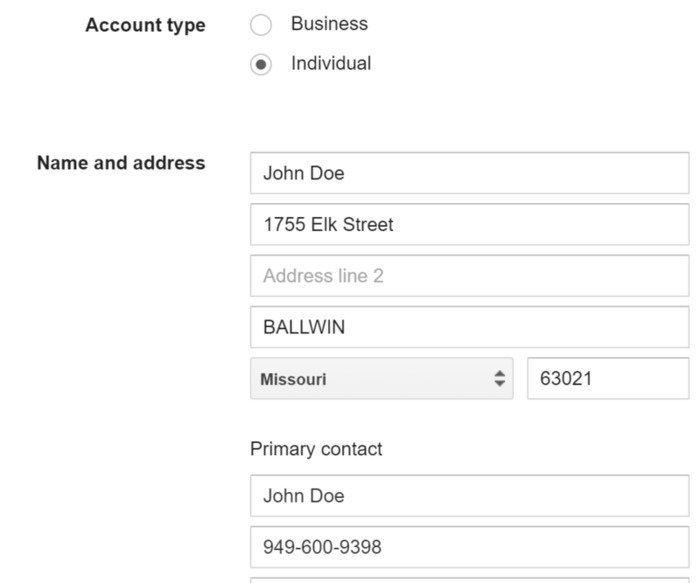
Task: Focus the 63021 zip code field
Action: pyautogui.click(x=607, y=379)
